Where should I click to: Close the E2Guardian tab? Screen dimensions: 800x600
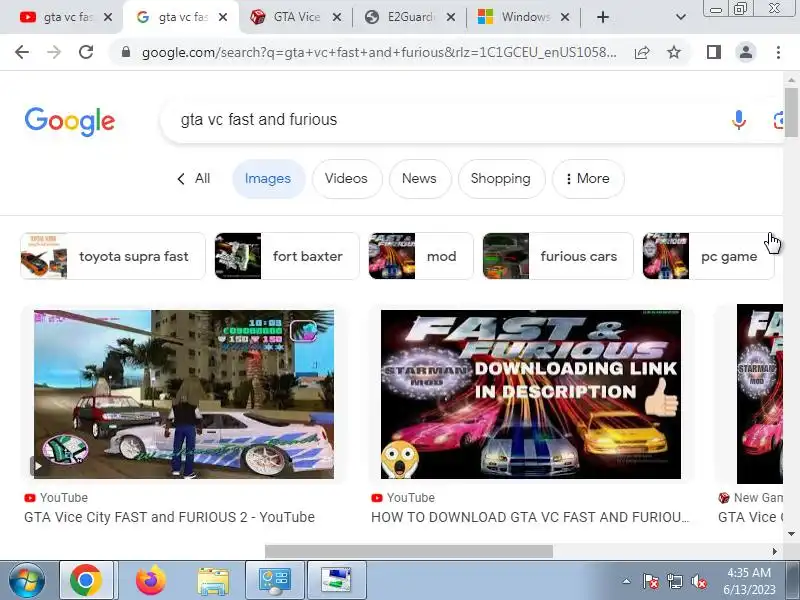[451, 17]
